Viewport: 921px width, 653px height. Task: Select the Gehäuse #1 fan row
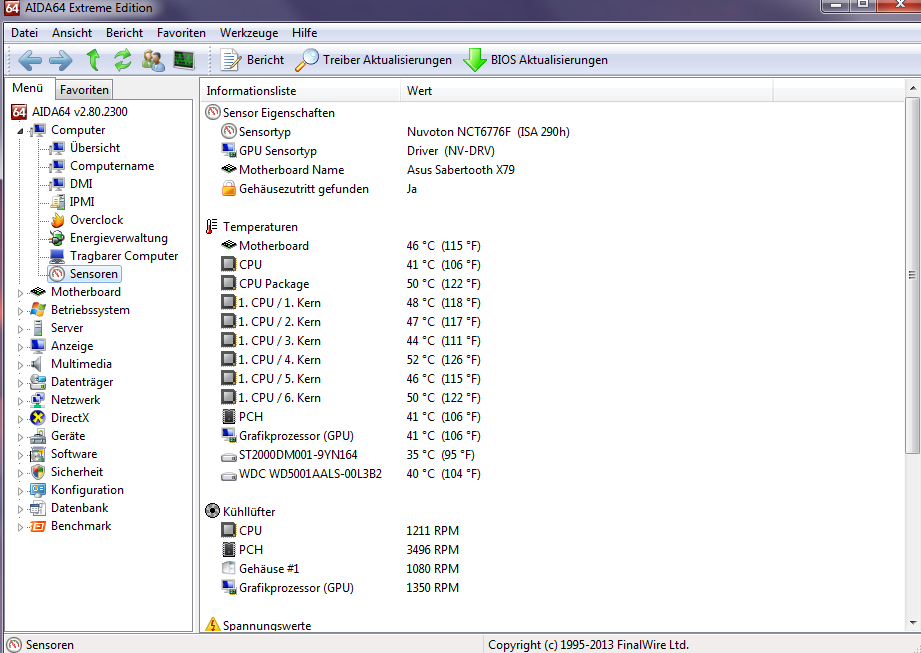pos(552,569)
